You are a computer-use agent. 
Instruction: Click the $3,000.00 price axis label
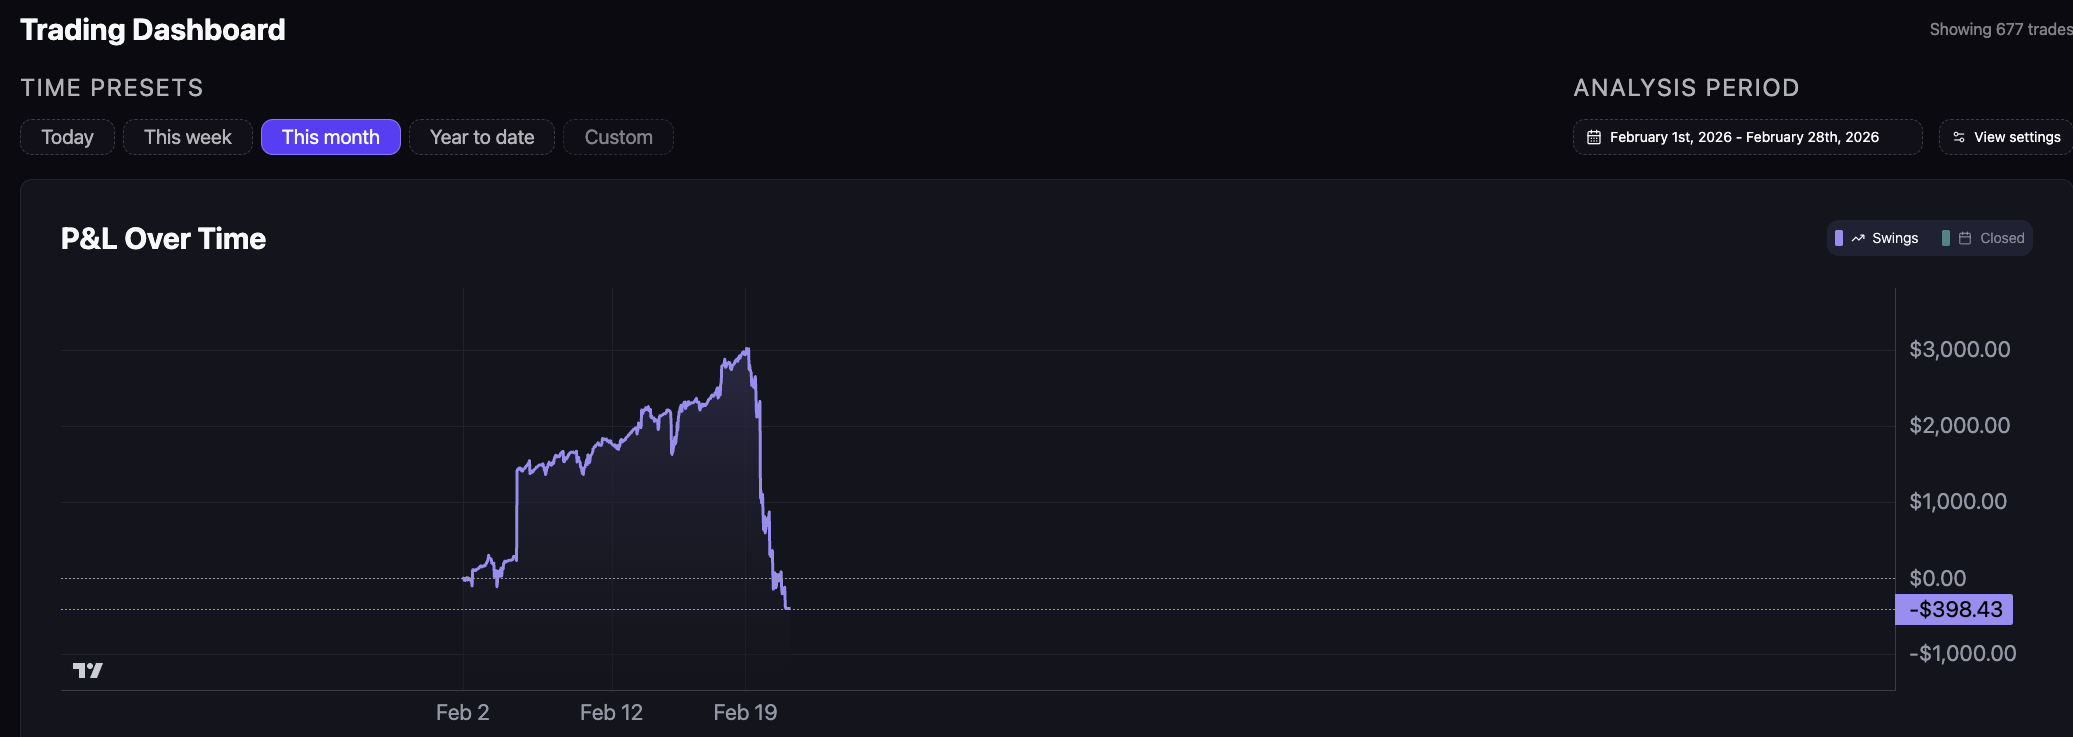tap(1959, 350)
